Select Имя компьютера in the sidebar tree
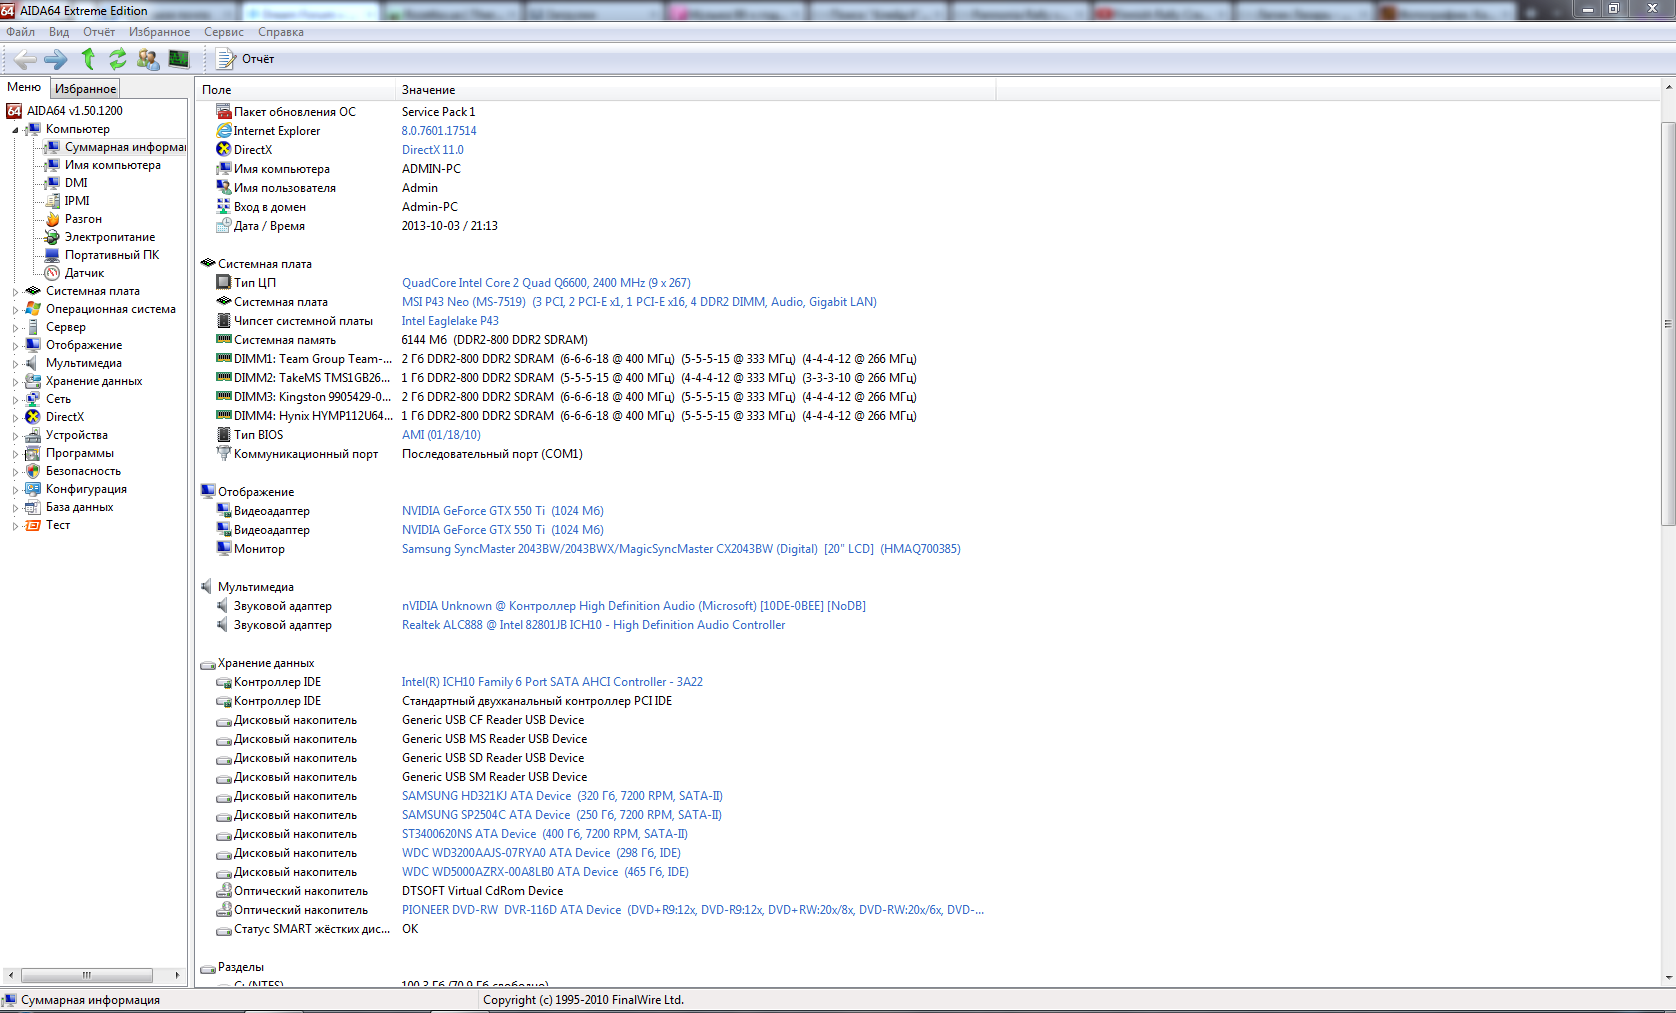The width and height of the screenshot is (1676, 1013). (112, 165)
